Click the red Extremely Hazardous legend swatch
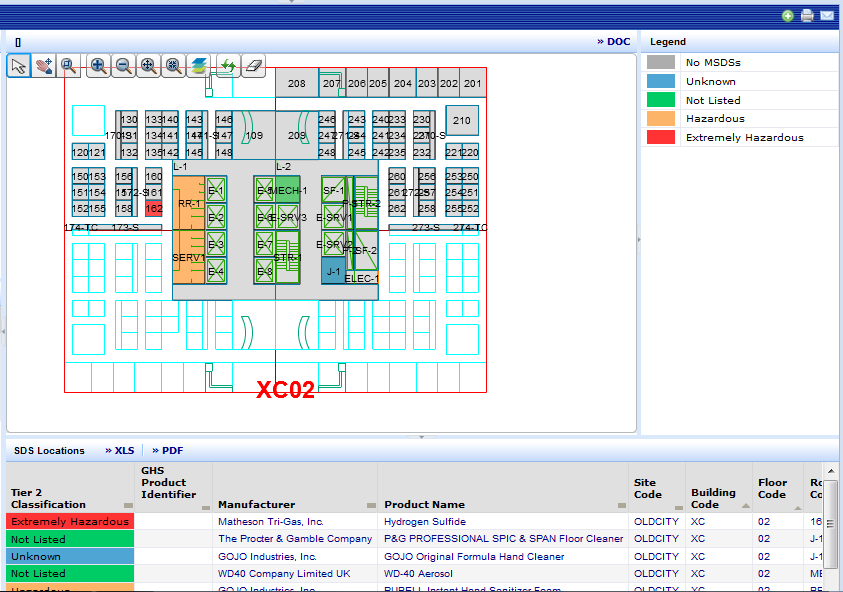This screenshot has width=843, height=592. point(660,138)
